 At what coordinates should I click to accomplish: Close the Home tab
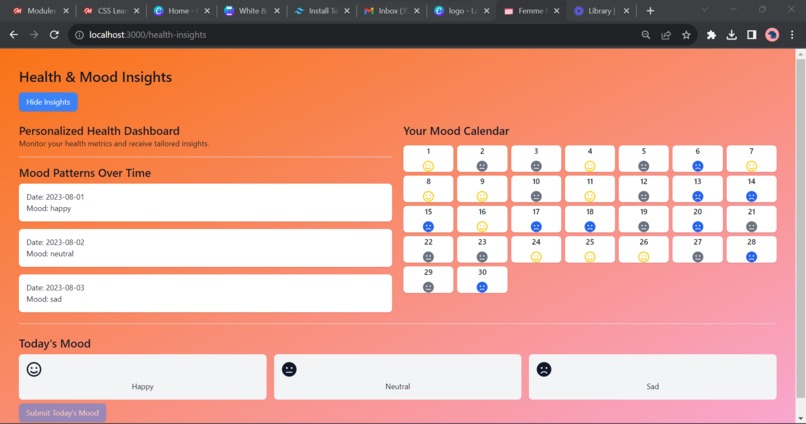tap(207, 11)
